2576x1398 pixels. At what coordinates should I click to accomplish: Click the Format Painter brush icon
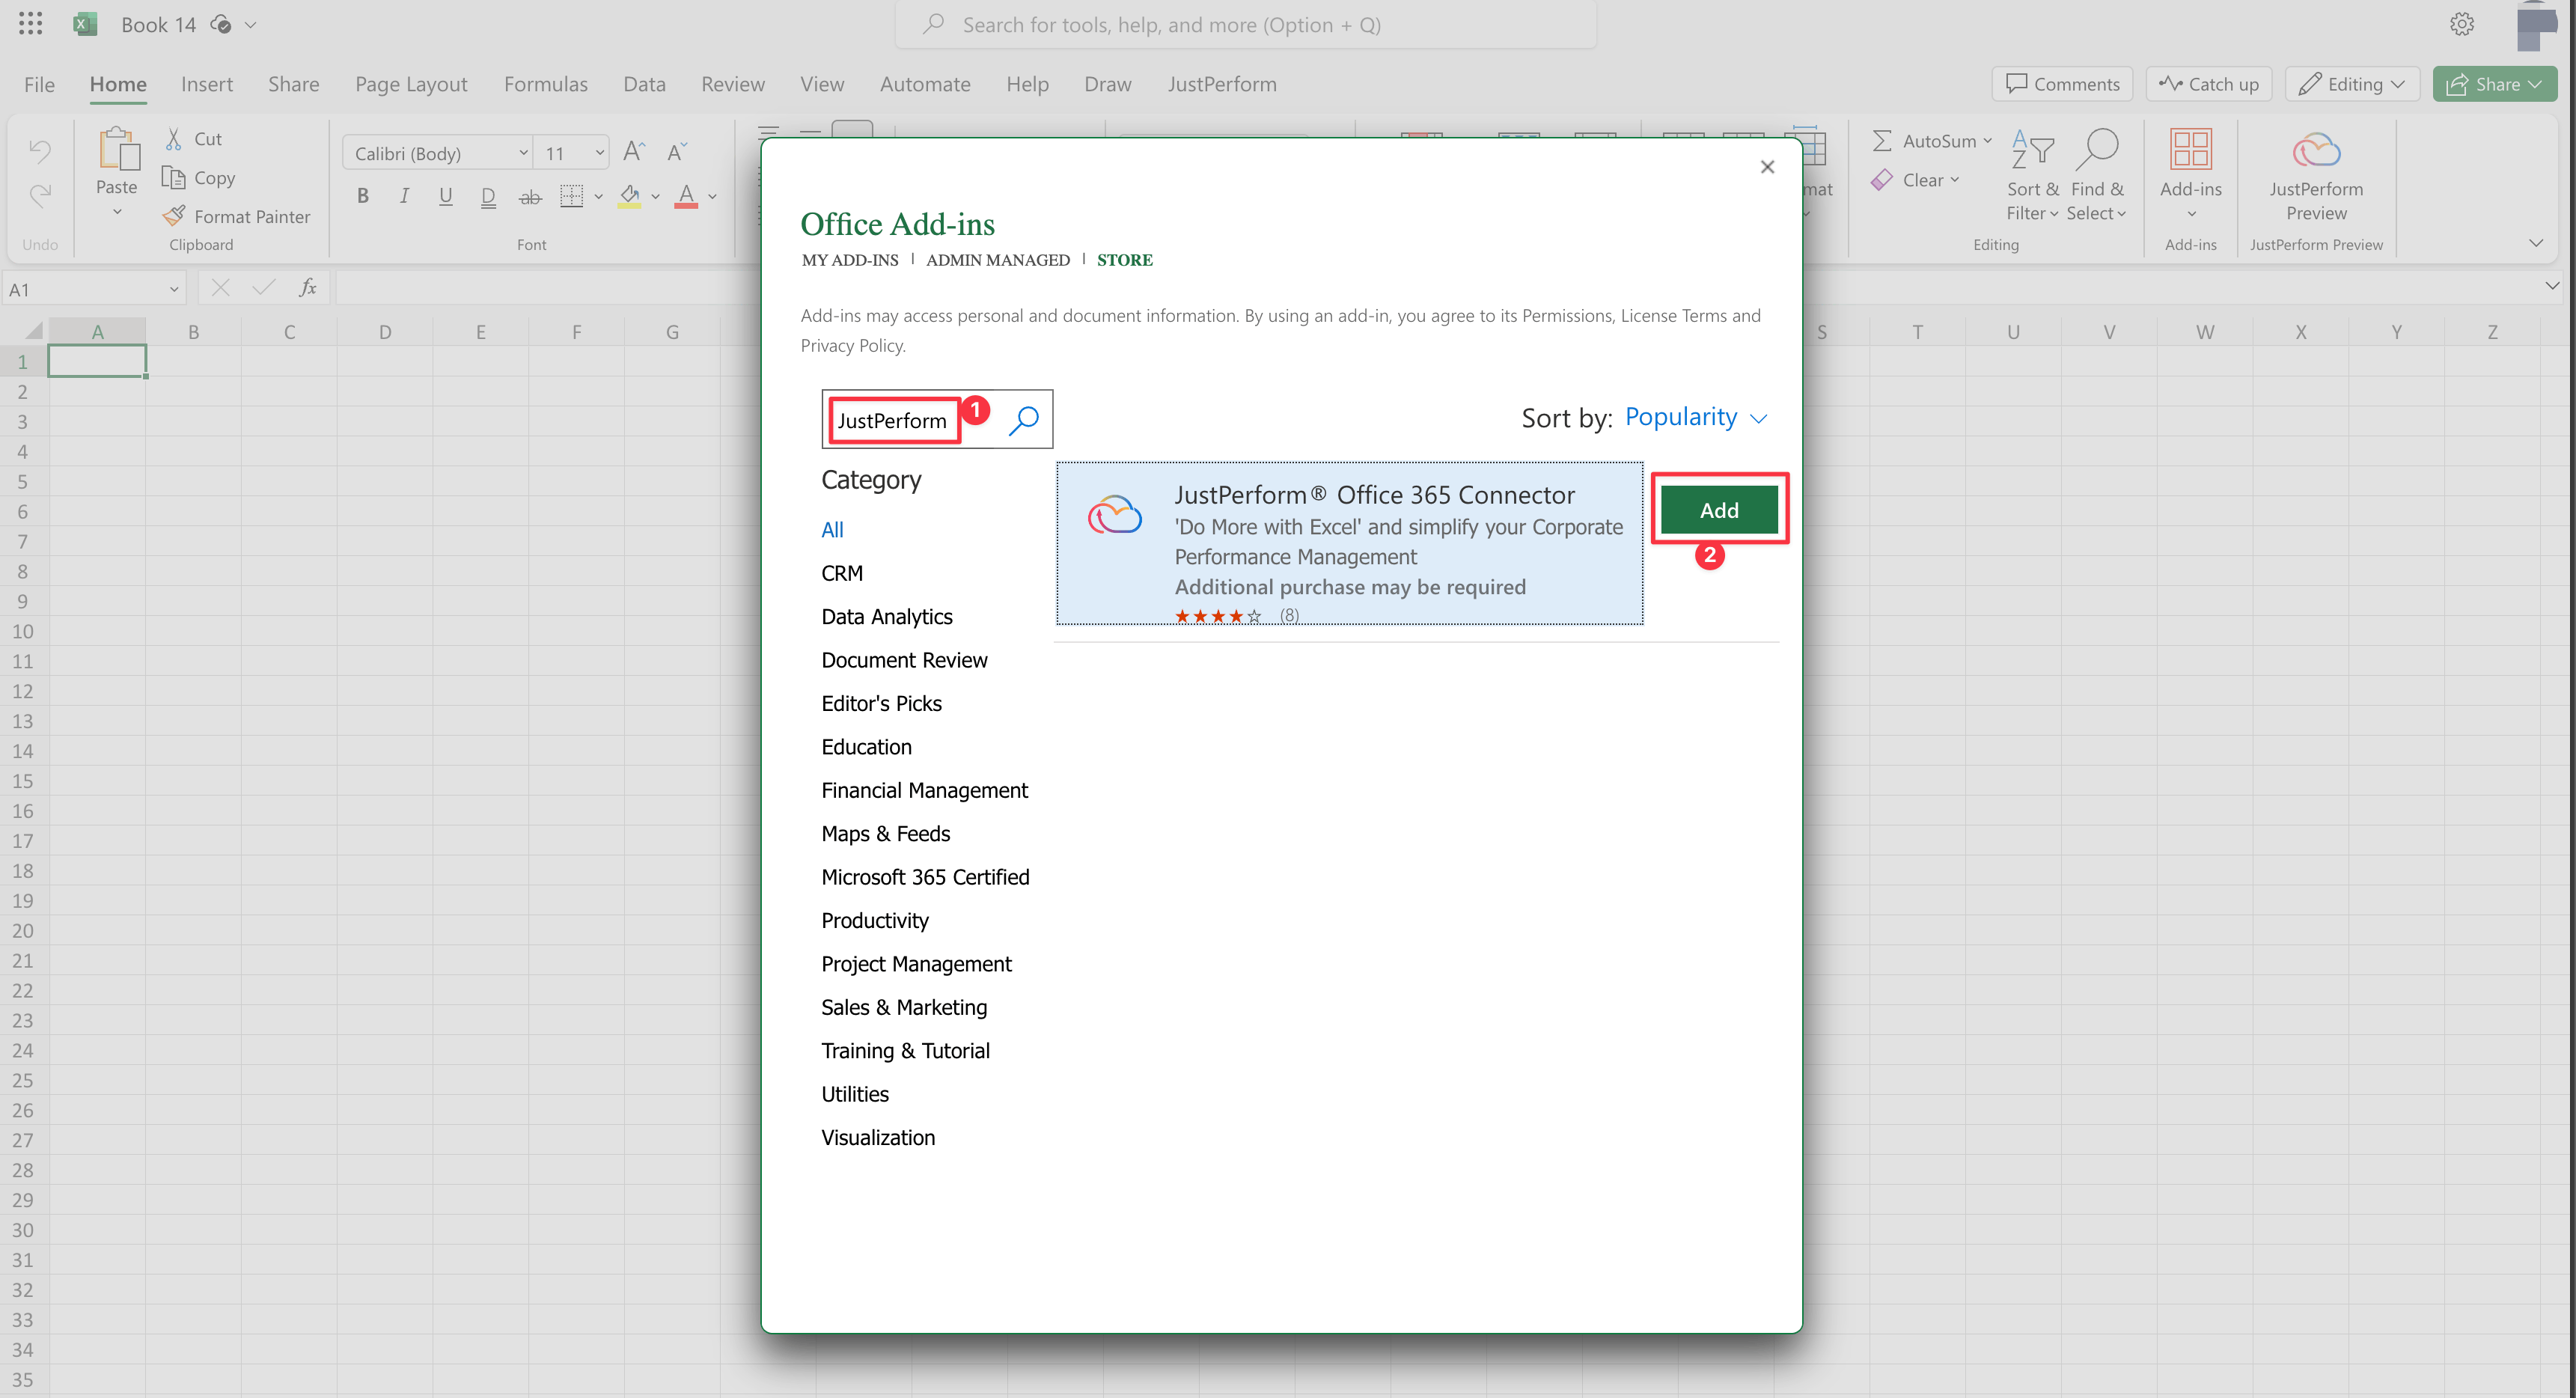pyautogui.click(x=174, y=216)
